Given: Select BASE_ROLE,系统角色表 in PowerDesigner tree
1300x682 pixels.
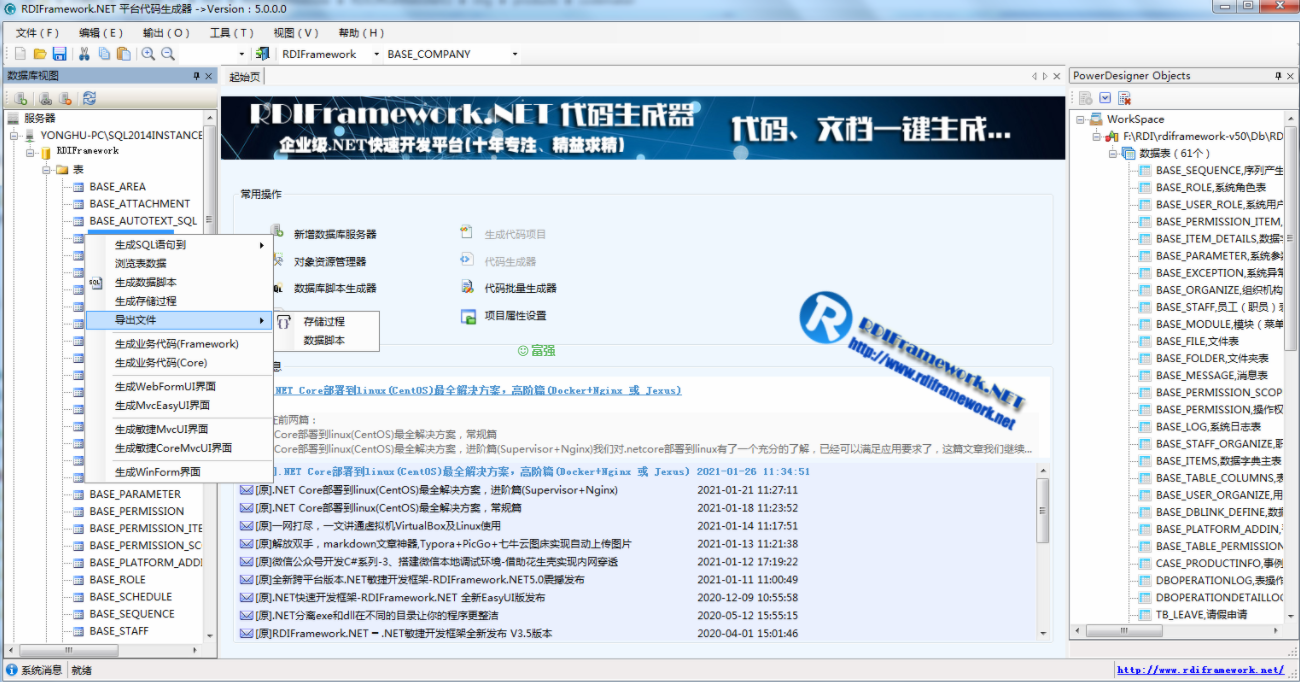Looking at the screenshot, I should coord(1211,187).
